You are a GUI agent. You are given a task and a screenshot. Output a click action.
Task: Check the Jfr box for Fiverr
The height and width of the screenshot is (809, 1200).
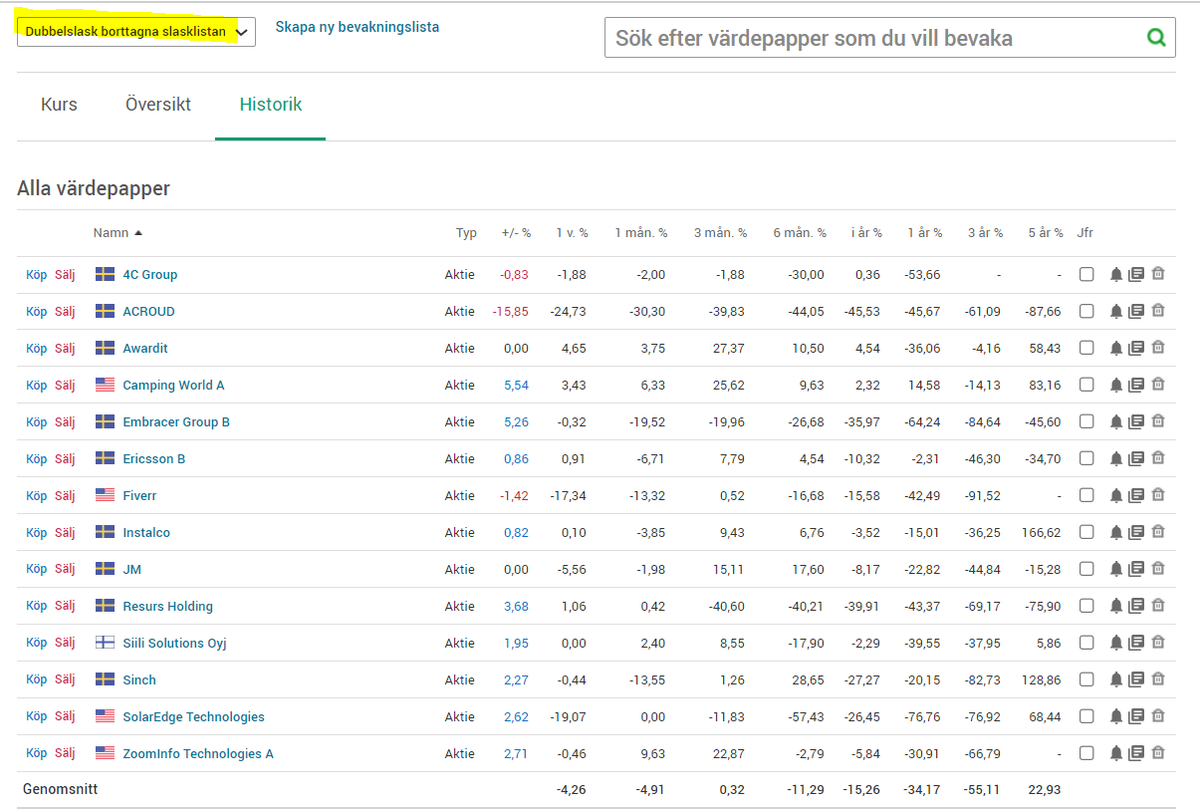click(1086, 496)
